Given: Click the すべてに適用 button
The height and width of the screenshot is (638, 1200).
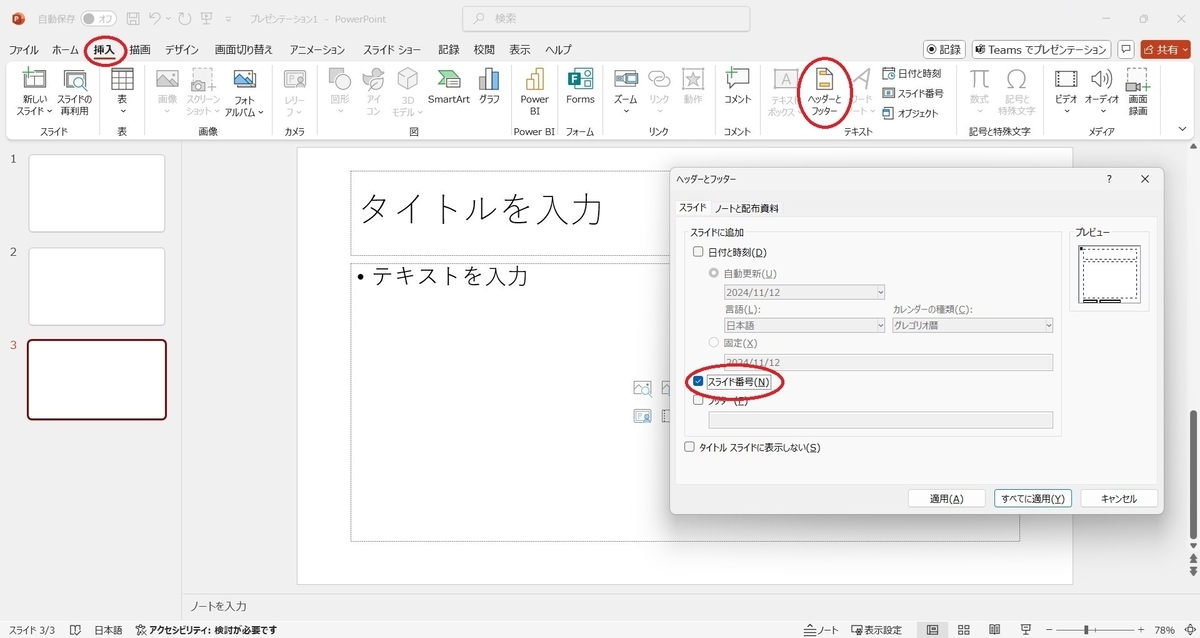Looking at the screenshot, I should coord(1033,498).
